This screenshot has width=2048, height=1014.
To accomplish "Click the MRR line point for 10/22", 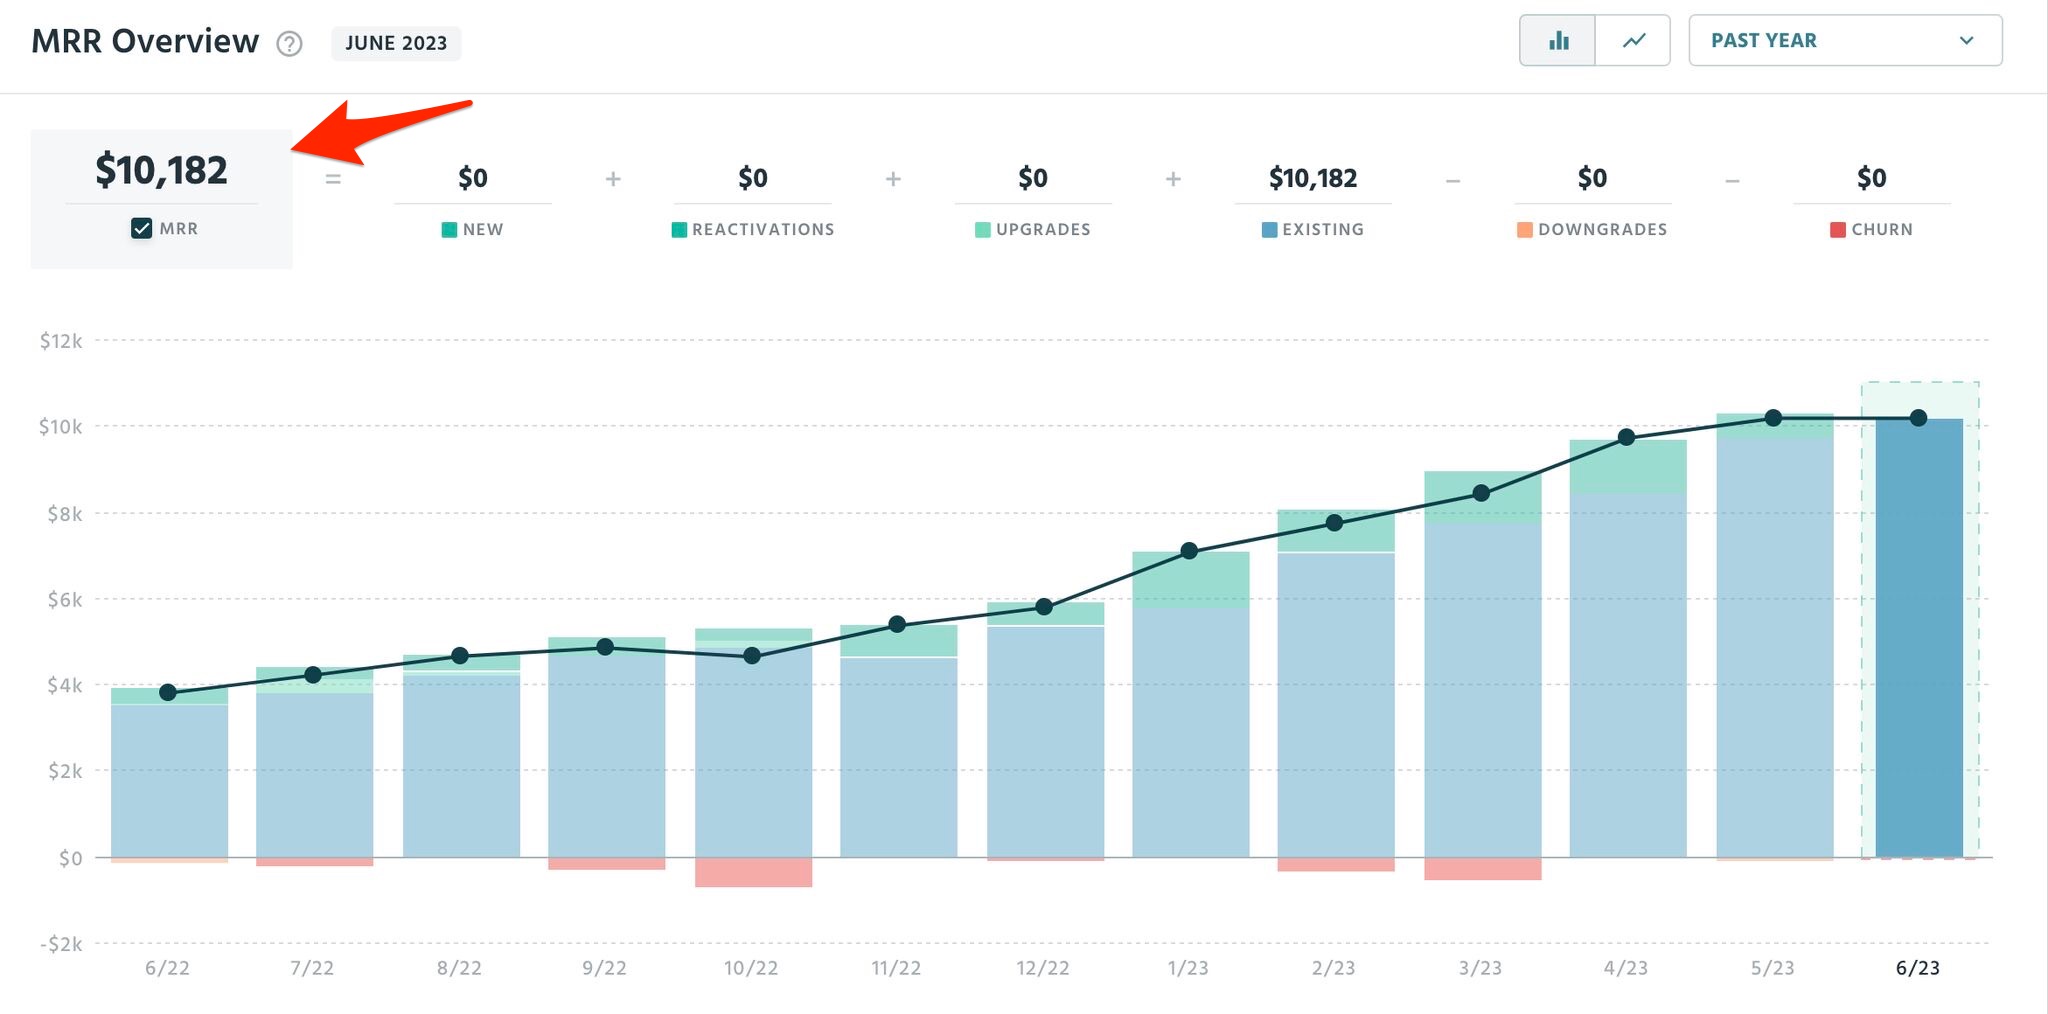I will tap(753, 656).
